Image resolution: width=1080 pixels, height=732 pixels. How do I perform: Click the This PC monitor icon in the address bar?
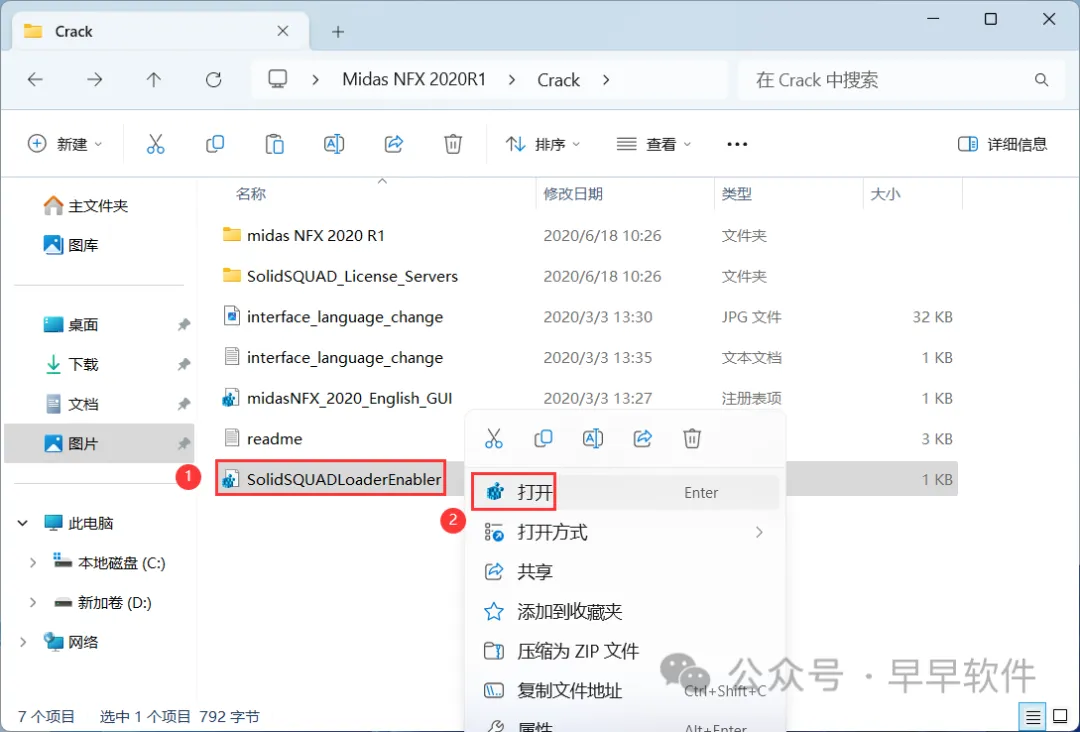pos(278,79)
